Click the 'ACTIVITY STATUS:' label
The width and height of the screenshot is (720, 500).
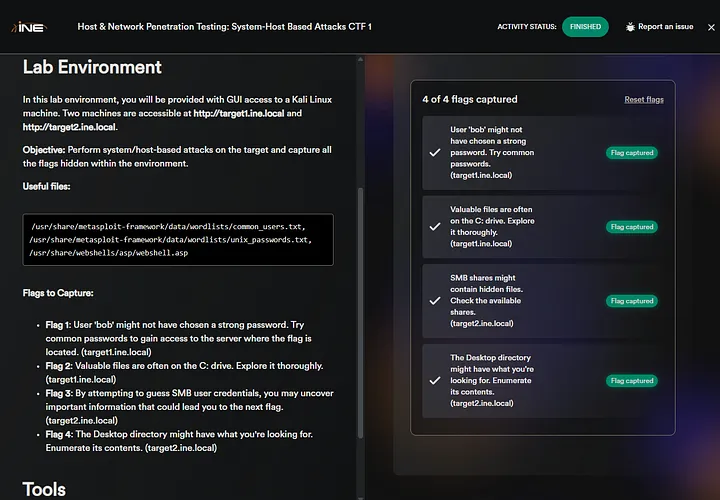(x=527, y=27)
